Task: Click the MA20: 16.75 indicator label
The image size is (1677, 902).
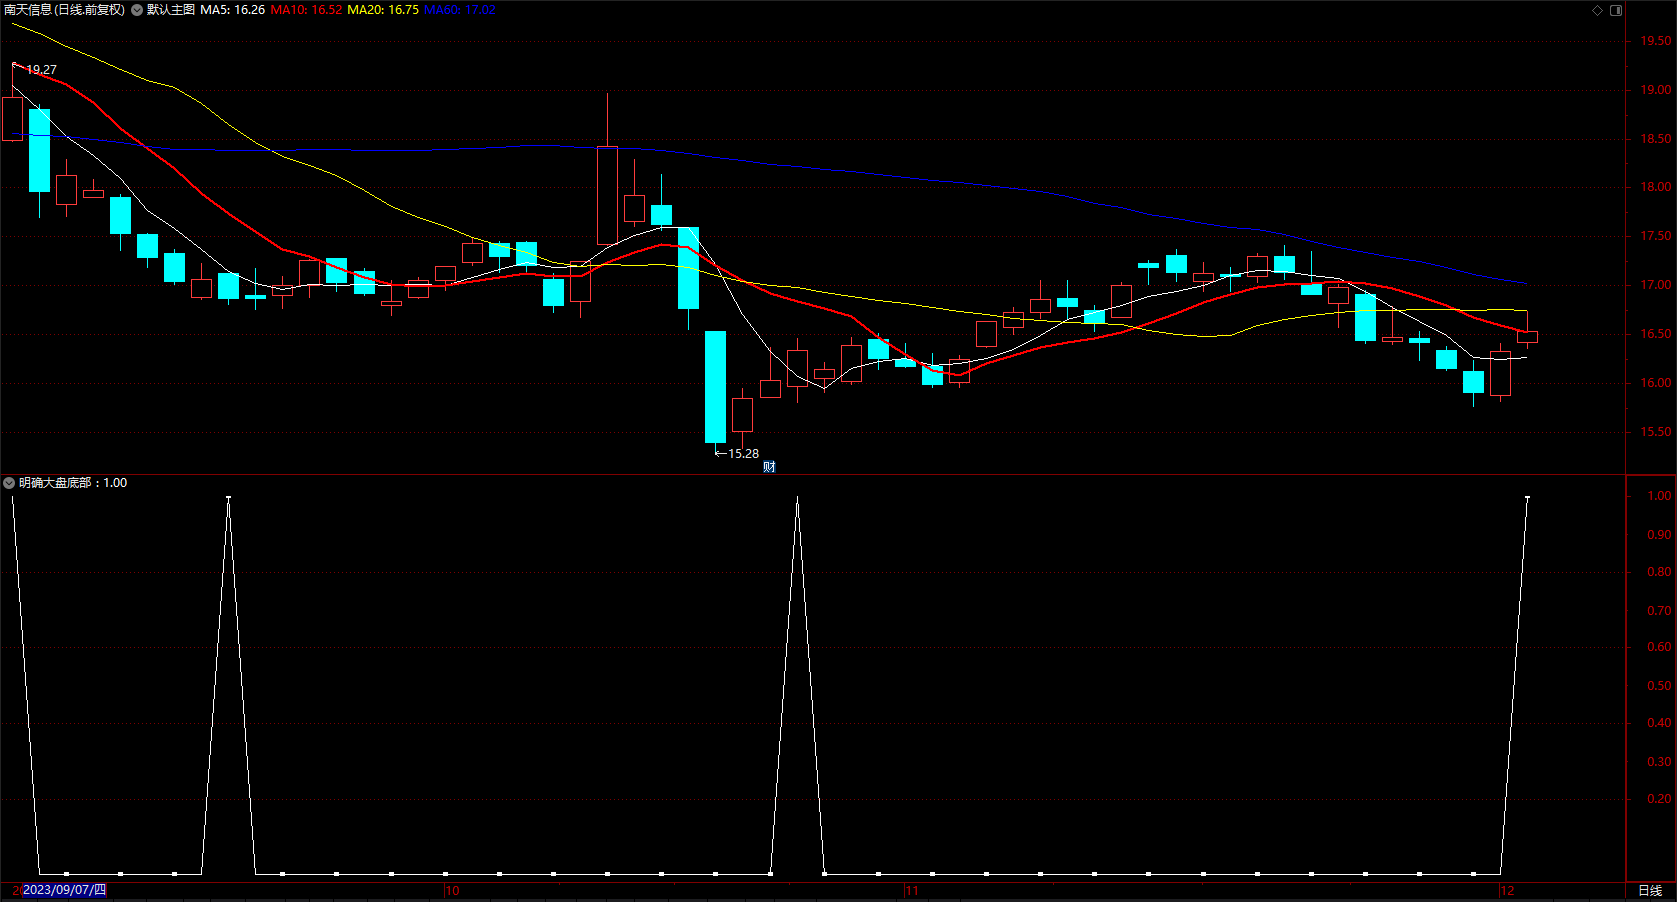Action: click(383, 10)
